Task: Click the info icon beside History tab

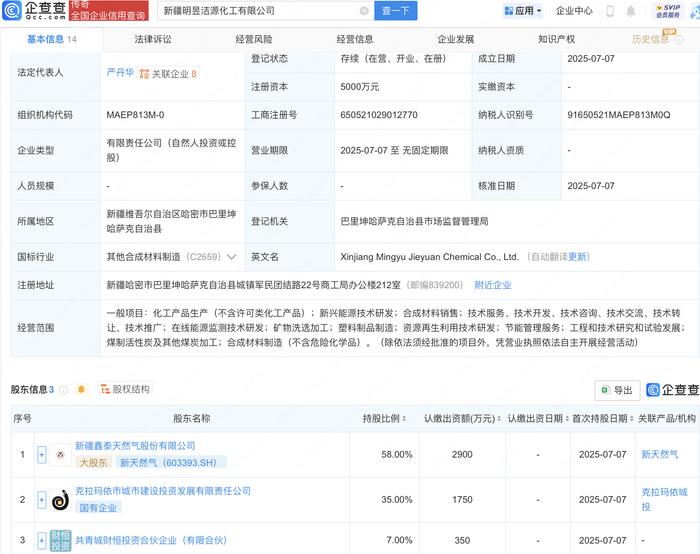Action: point(679,40)
